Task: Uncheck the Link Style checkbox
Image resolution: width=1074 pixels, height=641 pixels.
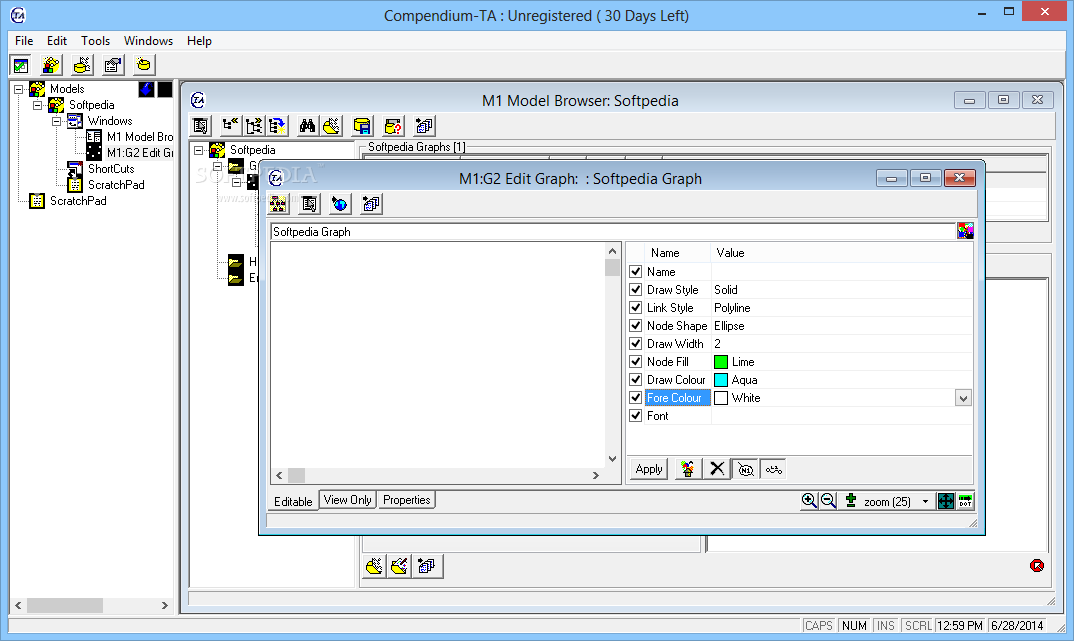Action: point(636,307)
